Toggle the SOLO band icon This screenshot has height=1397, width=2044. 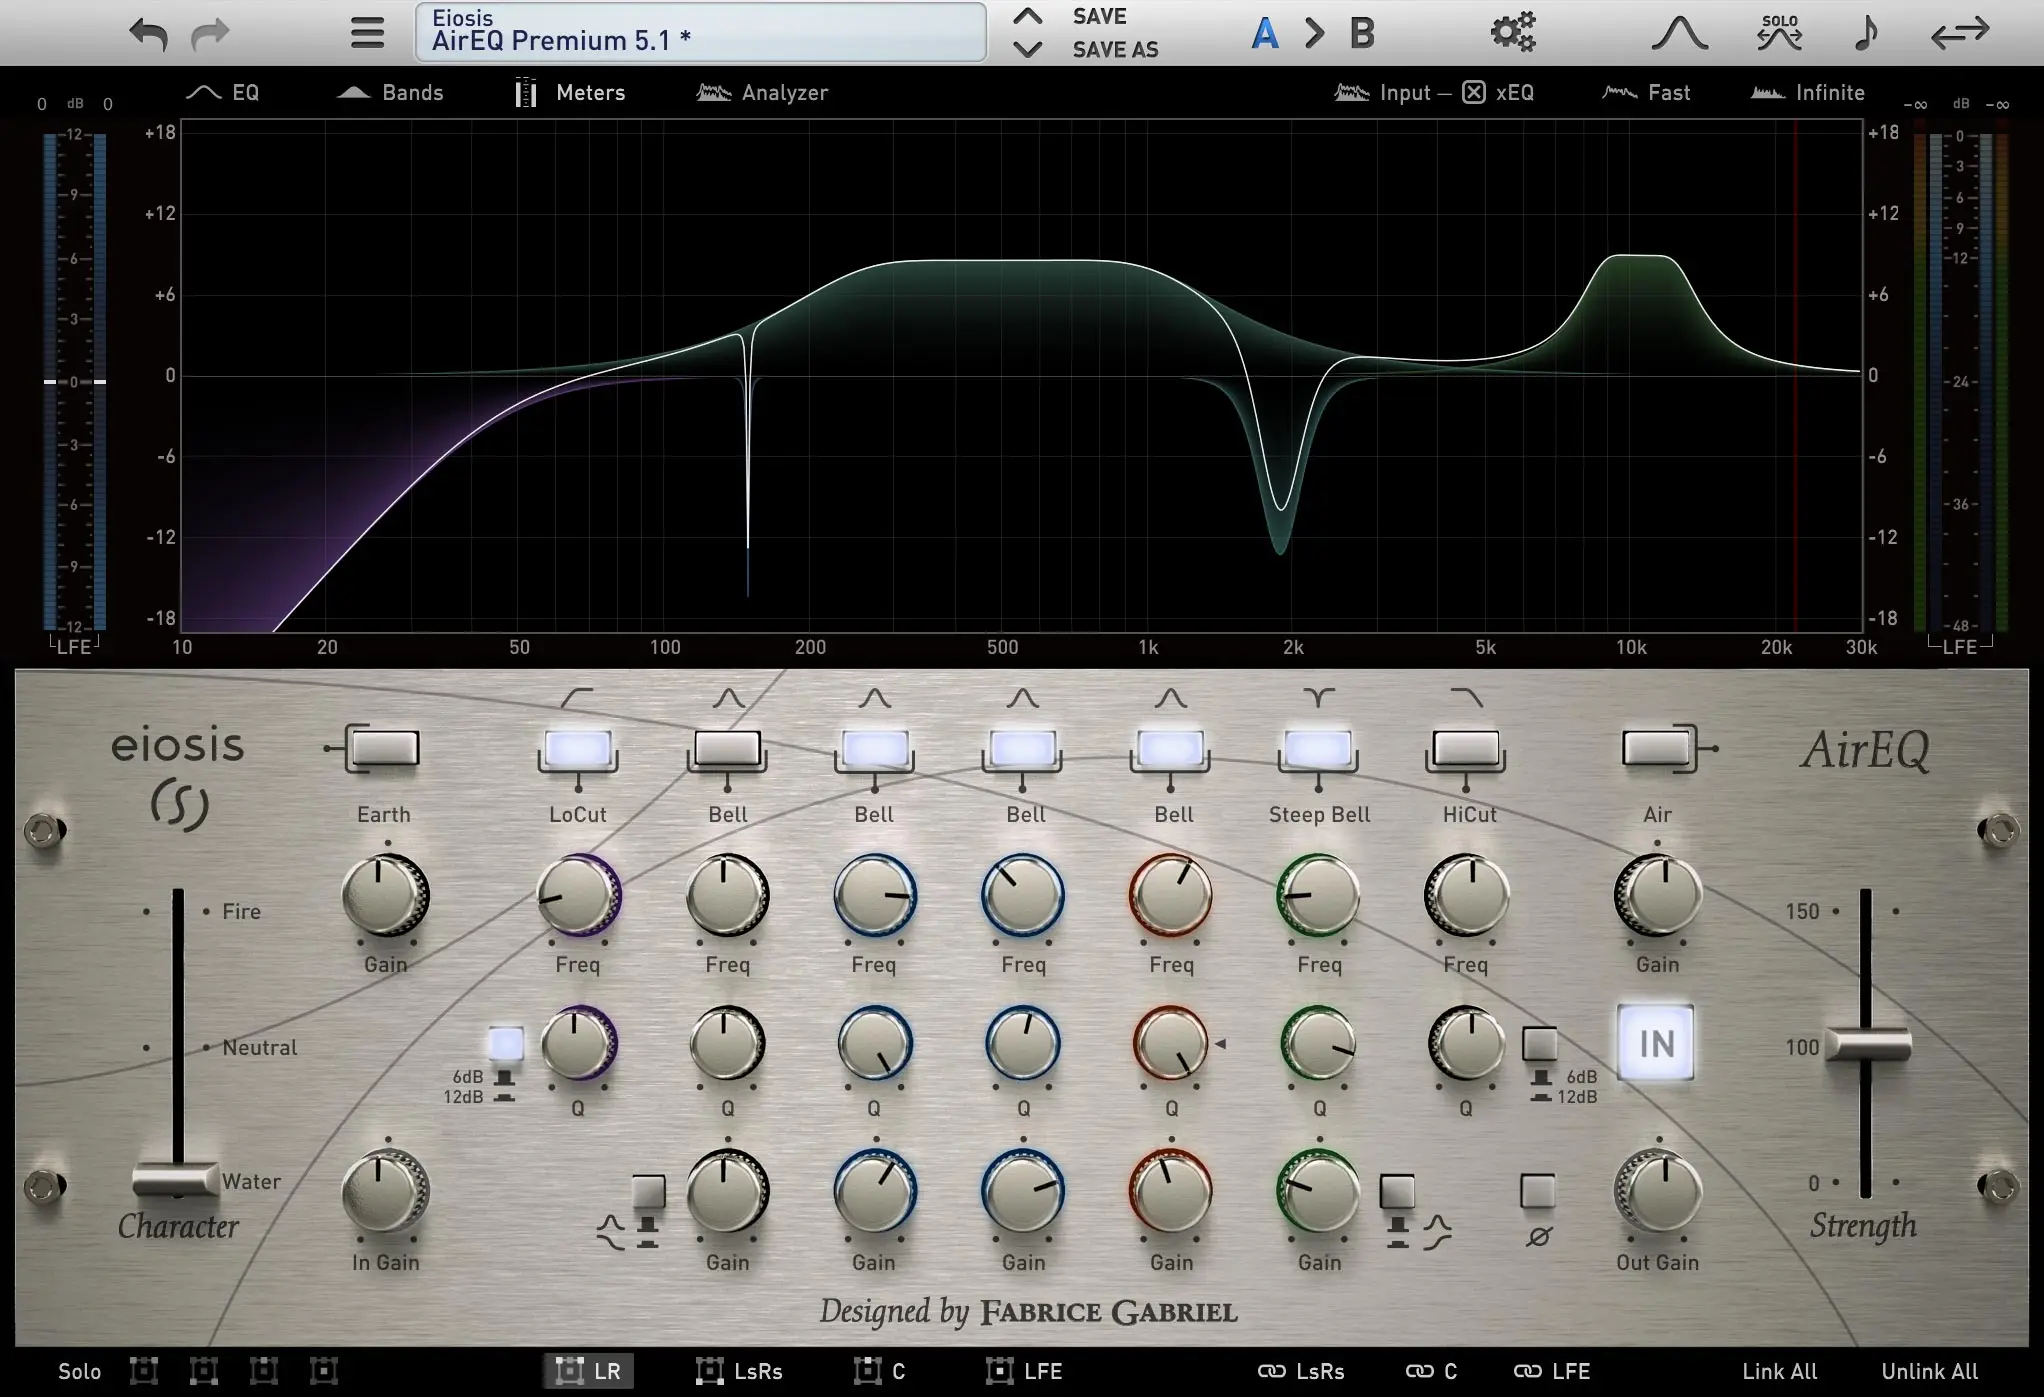click(x=1779, y=33)
